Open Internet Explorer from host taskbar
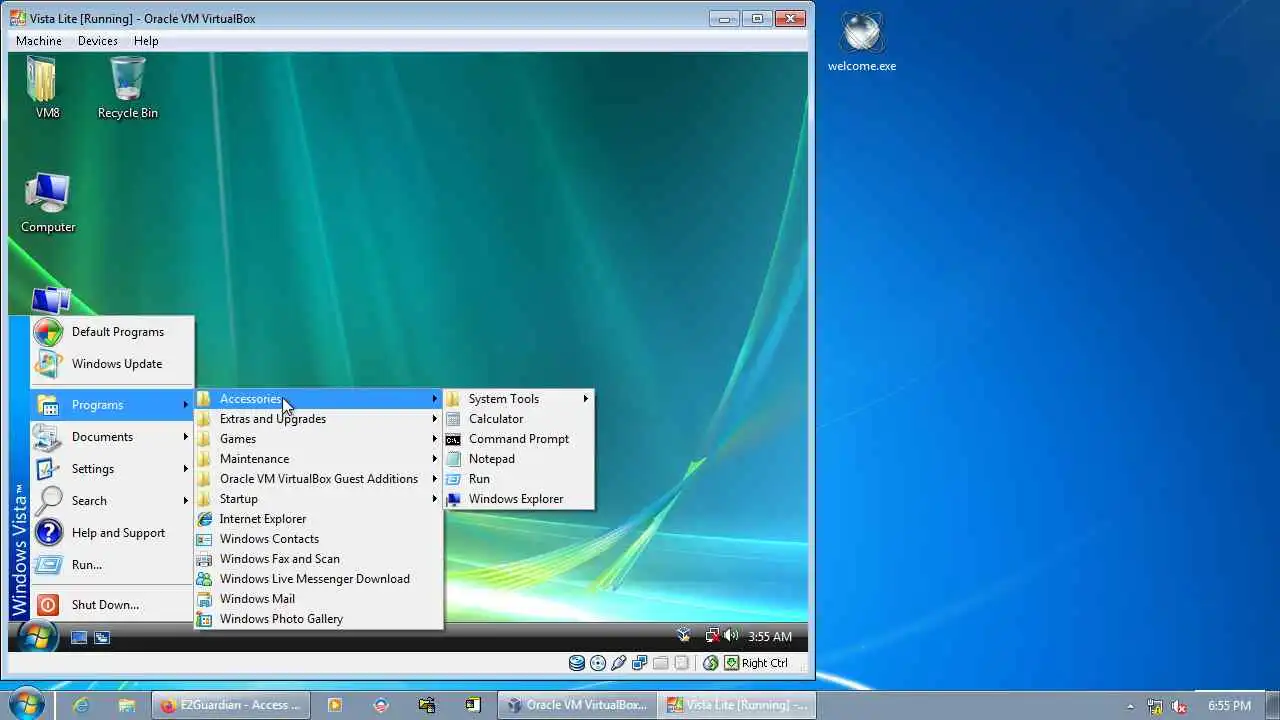 pyautogui.click(x=81, y=705)
